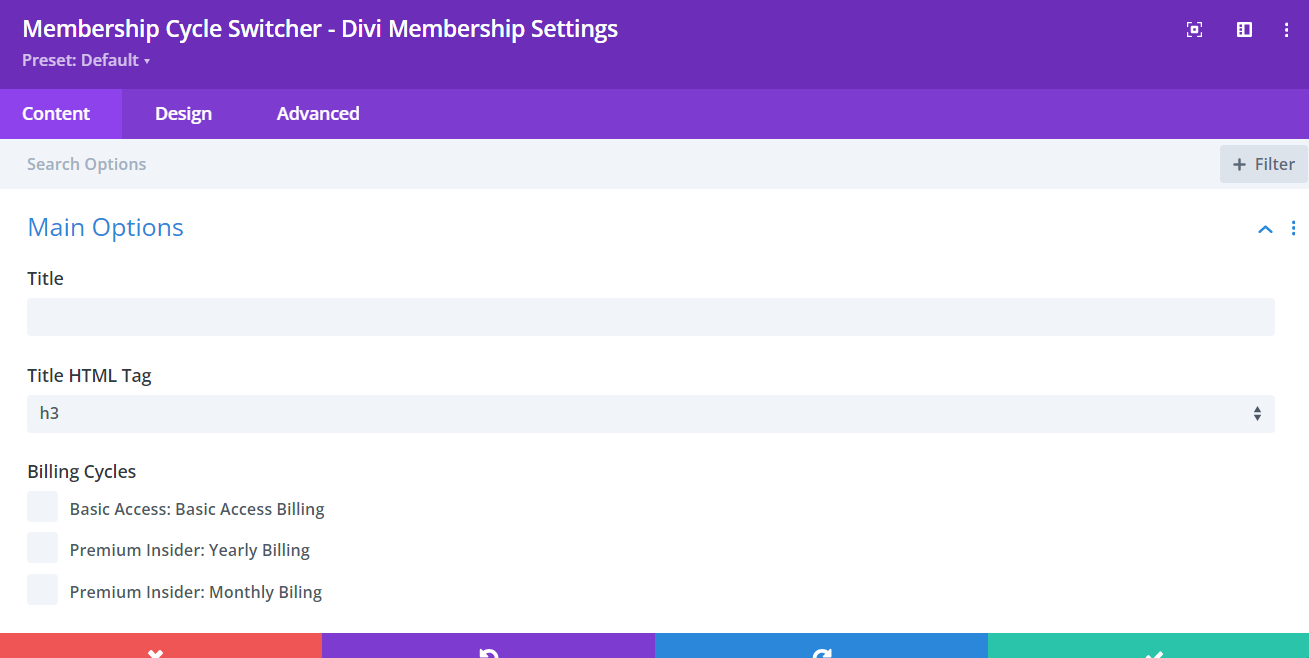Check Premium Insider: Yearly Billing
The image size is (1309, 658).
click(41, 547)
